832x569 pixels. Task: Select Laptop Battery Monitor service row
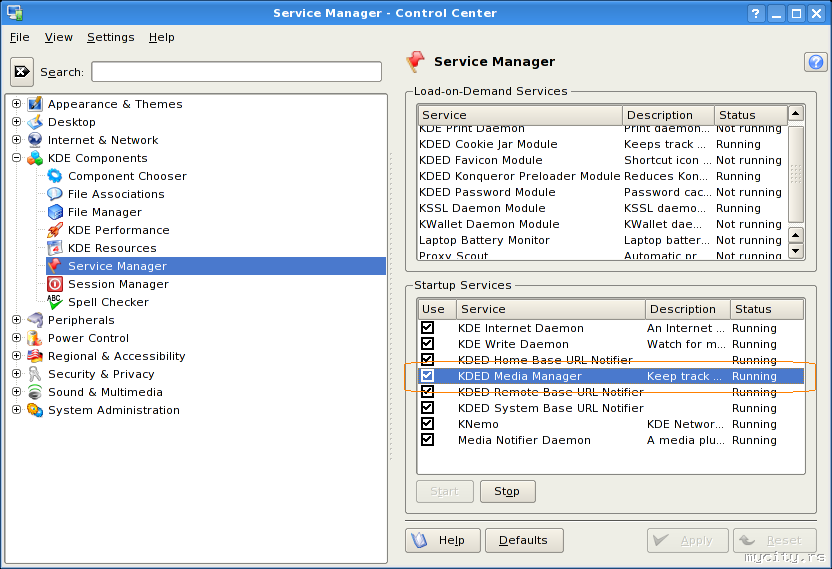tap(603, 240)
